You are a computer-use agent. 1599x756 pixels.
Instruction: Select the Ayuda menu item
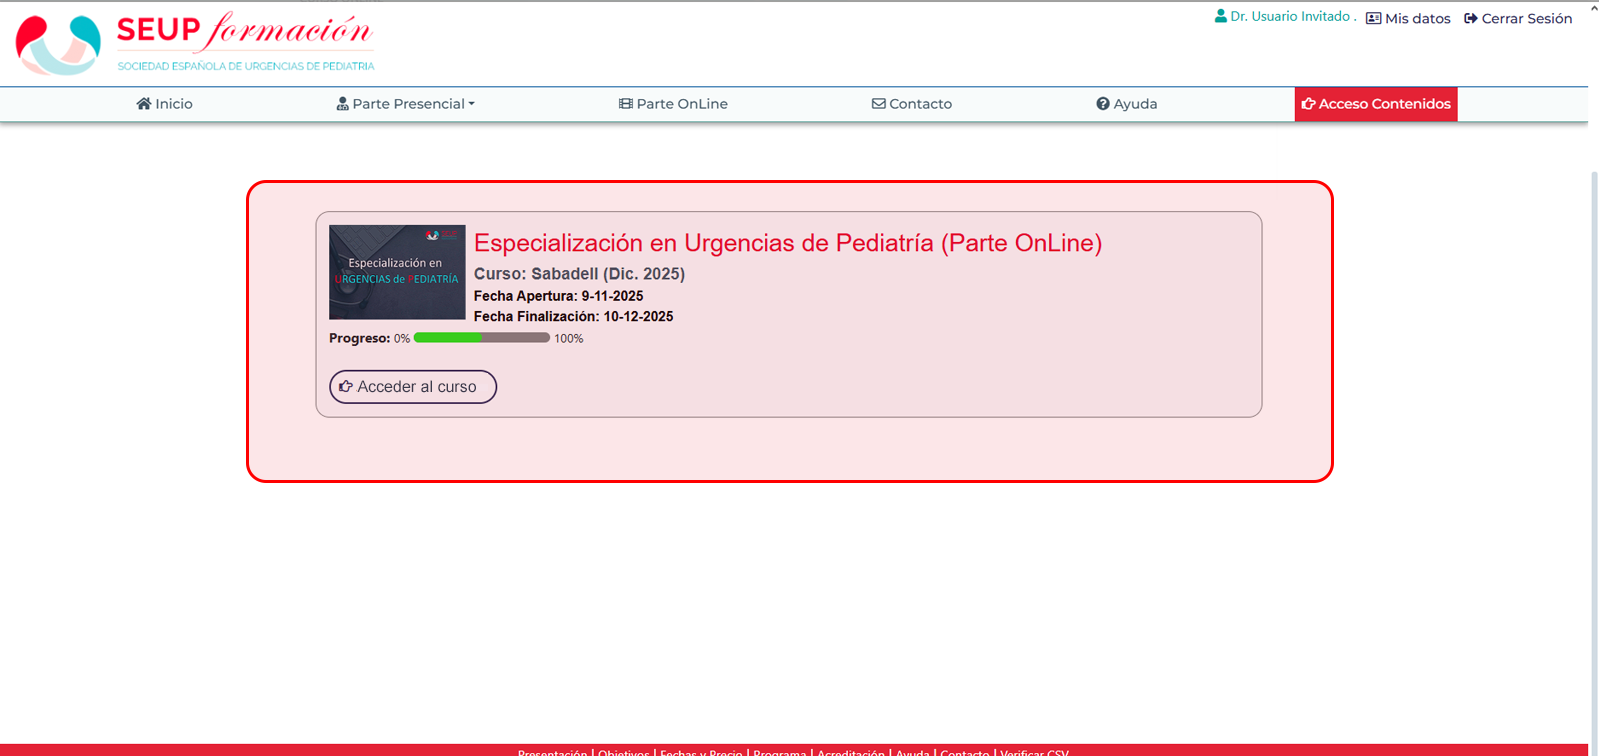point(1135,104)
